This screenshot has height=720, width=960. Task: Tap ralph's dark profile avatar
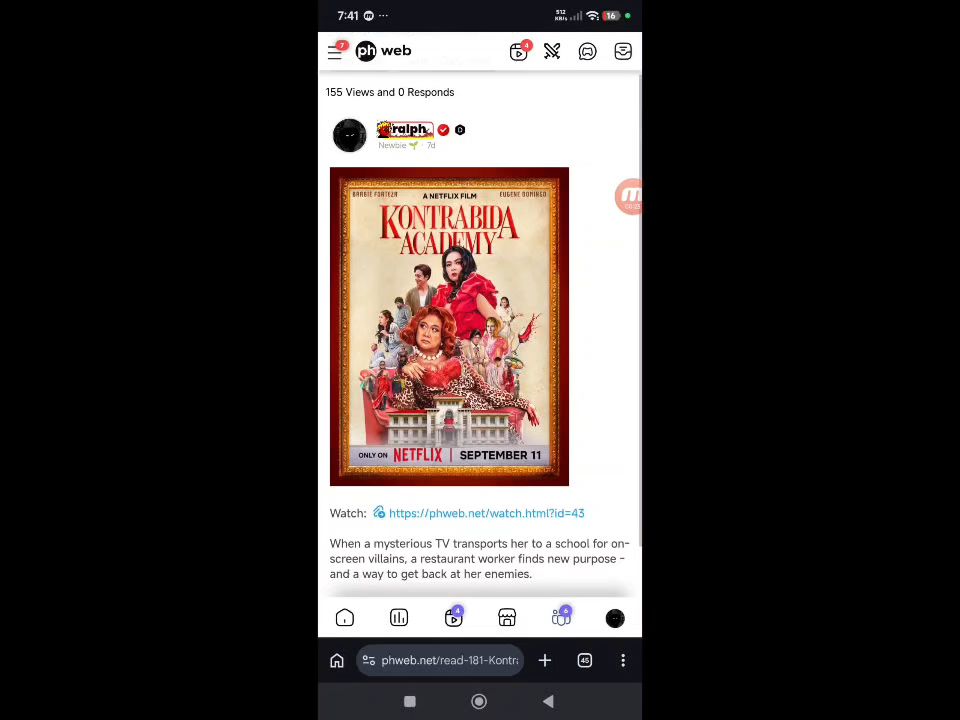(350, 135)
